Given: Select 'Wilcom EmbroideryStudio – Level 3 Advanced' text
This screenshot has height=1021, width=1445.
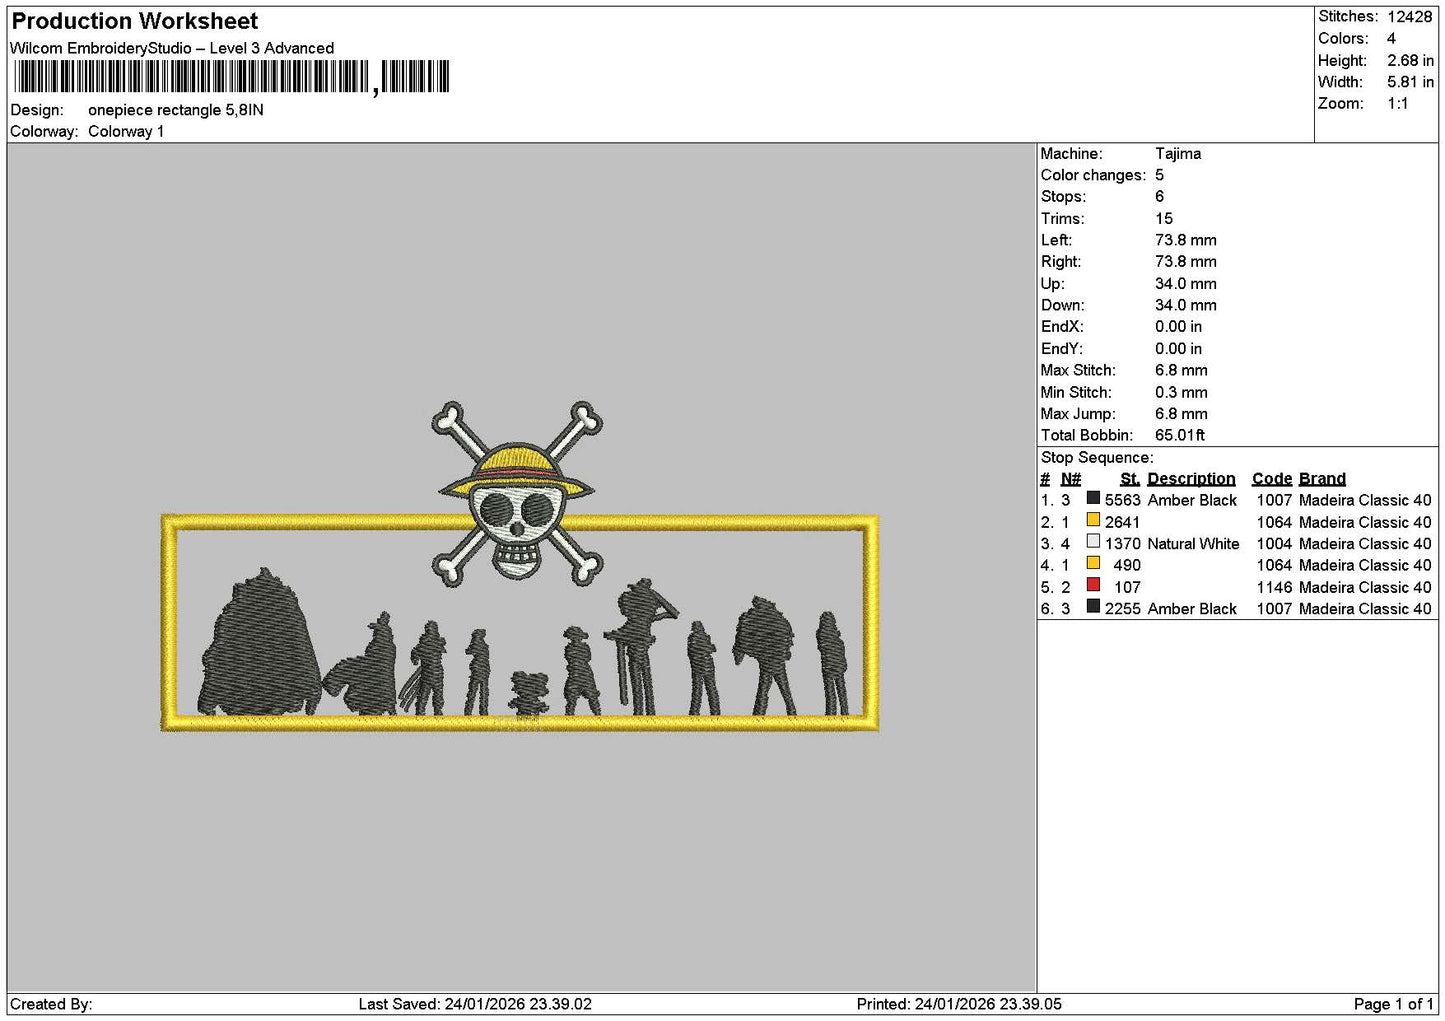Looking at the screenshot, I should (x=172, y=48).
